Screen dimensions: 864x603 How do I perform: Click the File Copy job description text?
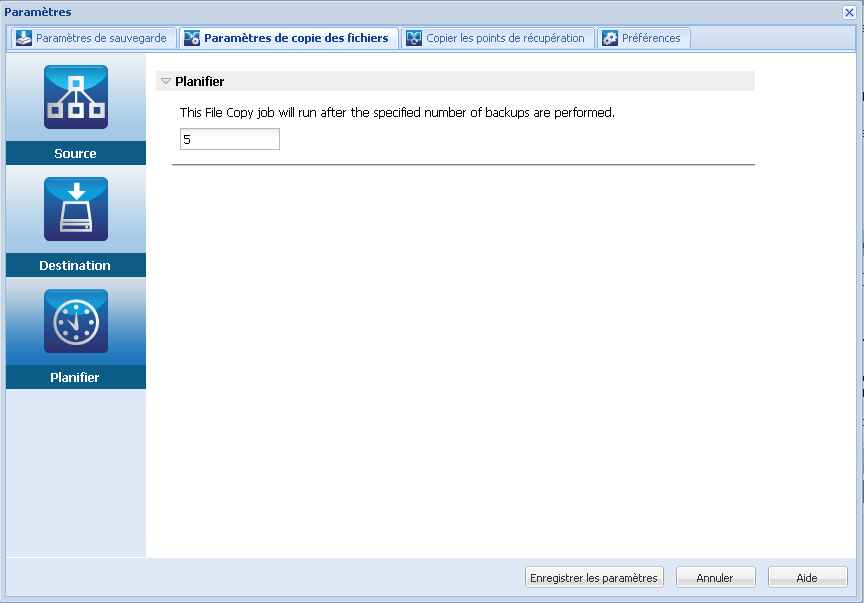397,112
